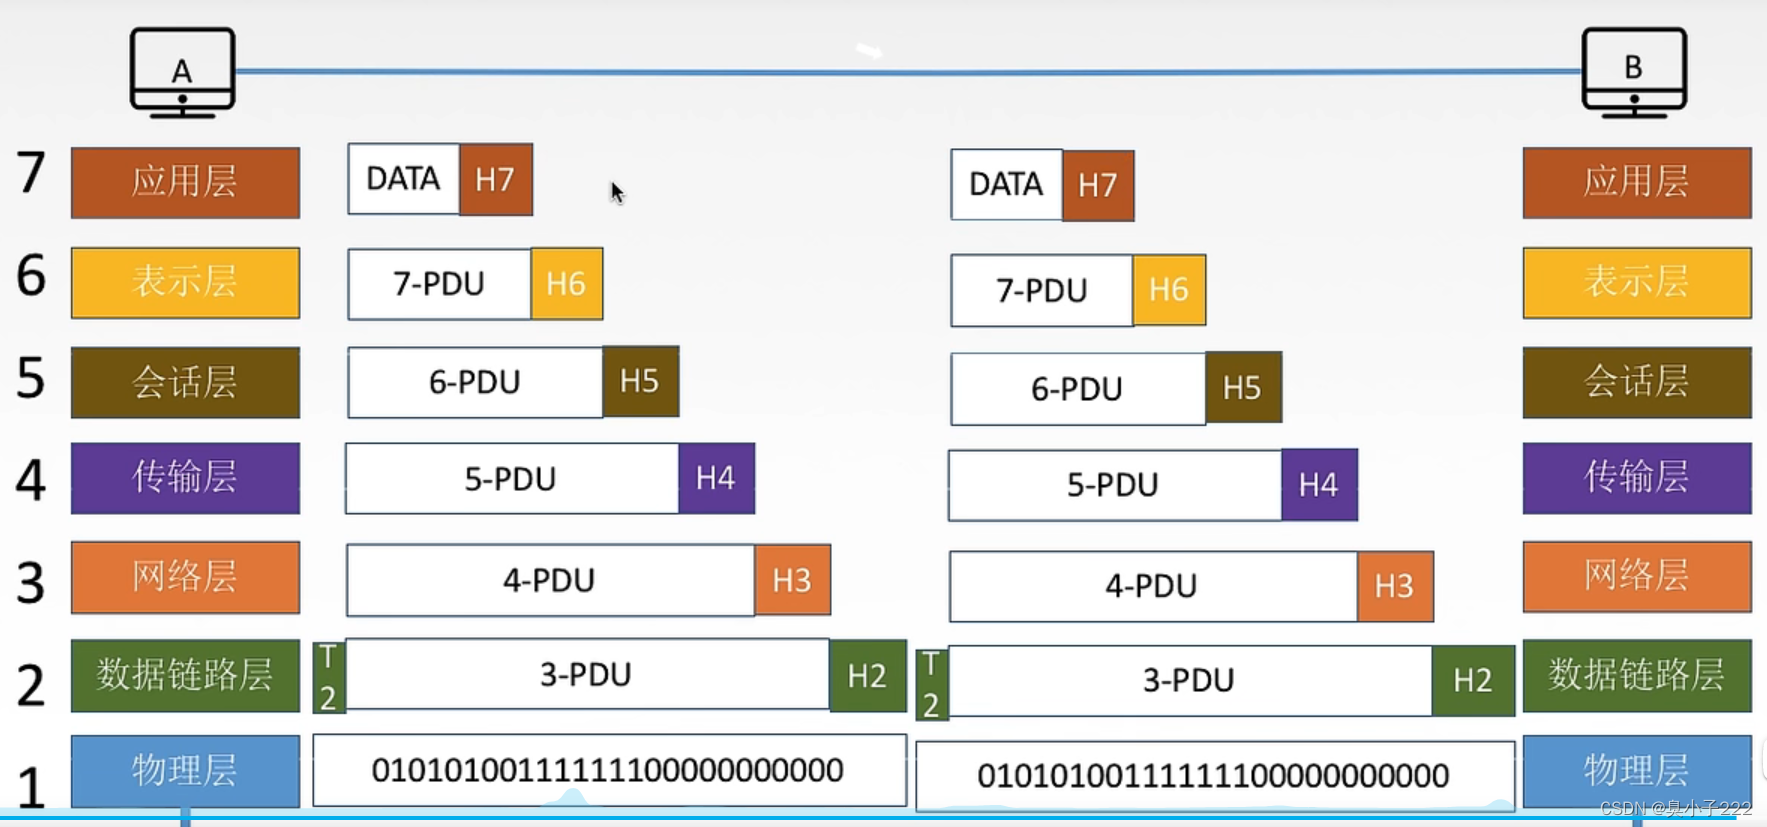Click host B's 数据链路层 layer box

(x=1637, y=676)
